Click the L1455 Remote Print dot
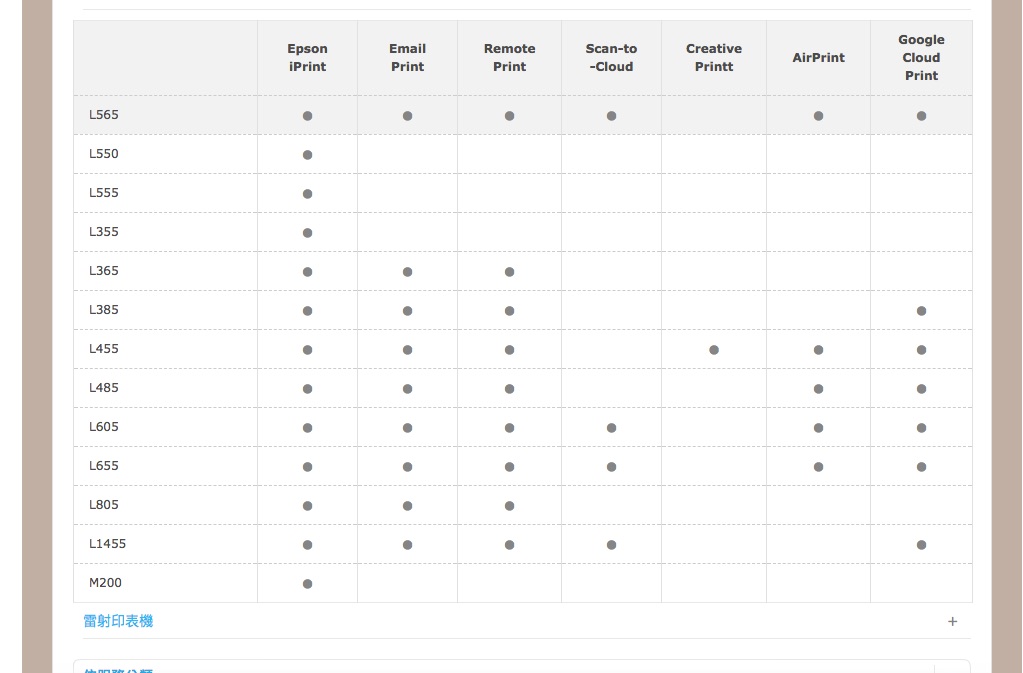 pyautogui.click(x=510, y=545)
